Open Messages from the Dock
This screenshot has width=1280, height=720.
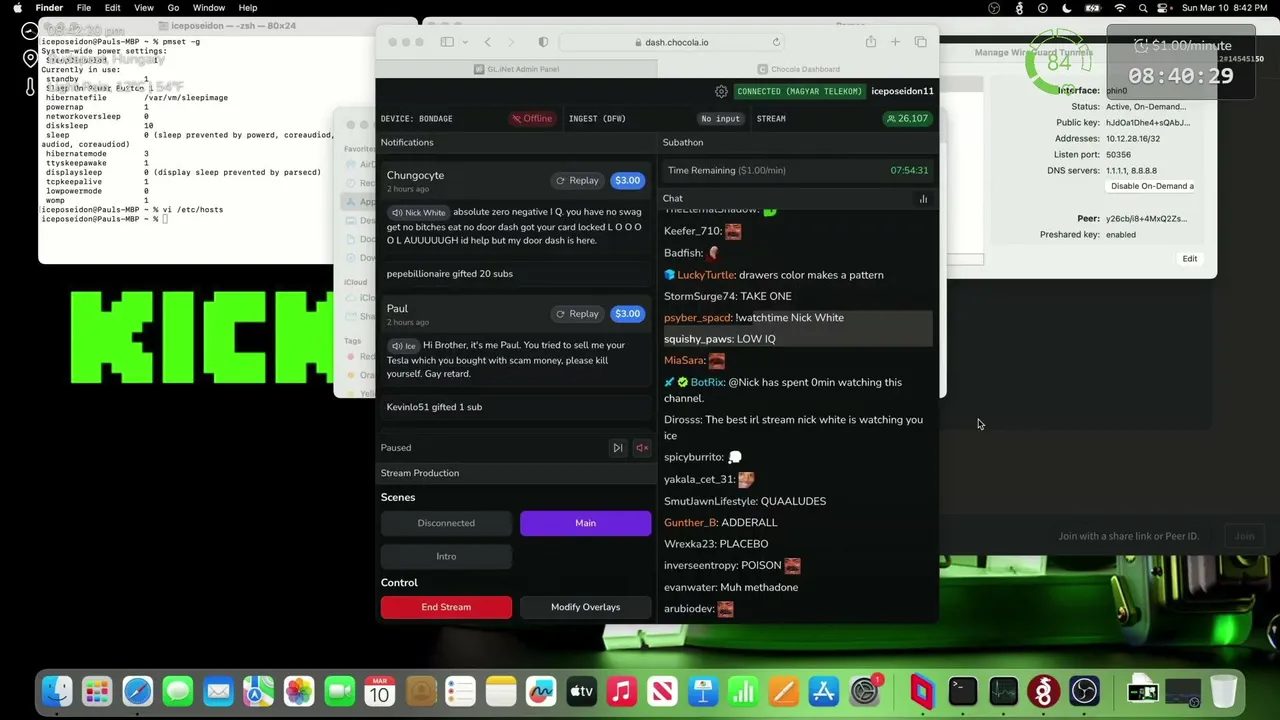pyautogui.click(x=178, y=691)
